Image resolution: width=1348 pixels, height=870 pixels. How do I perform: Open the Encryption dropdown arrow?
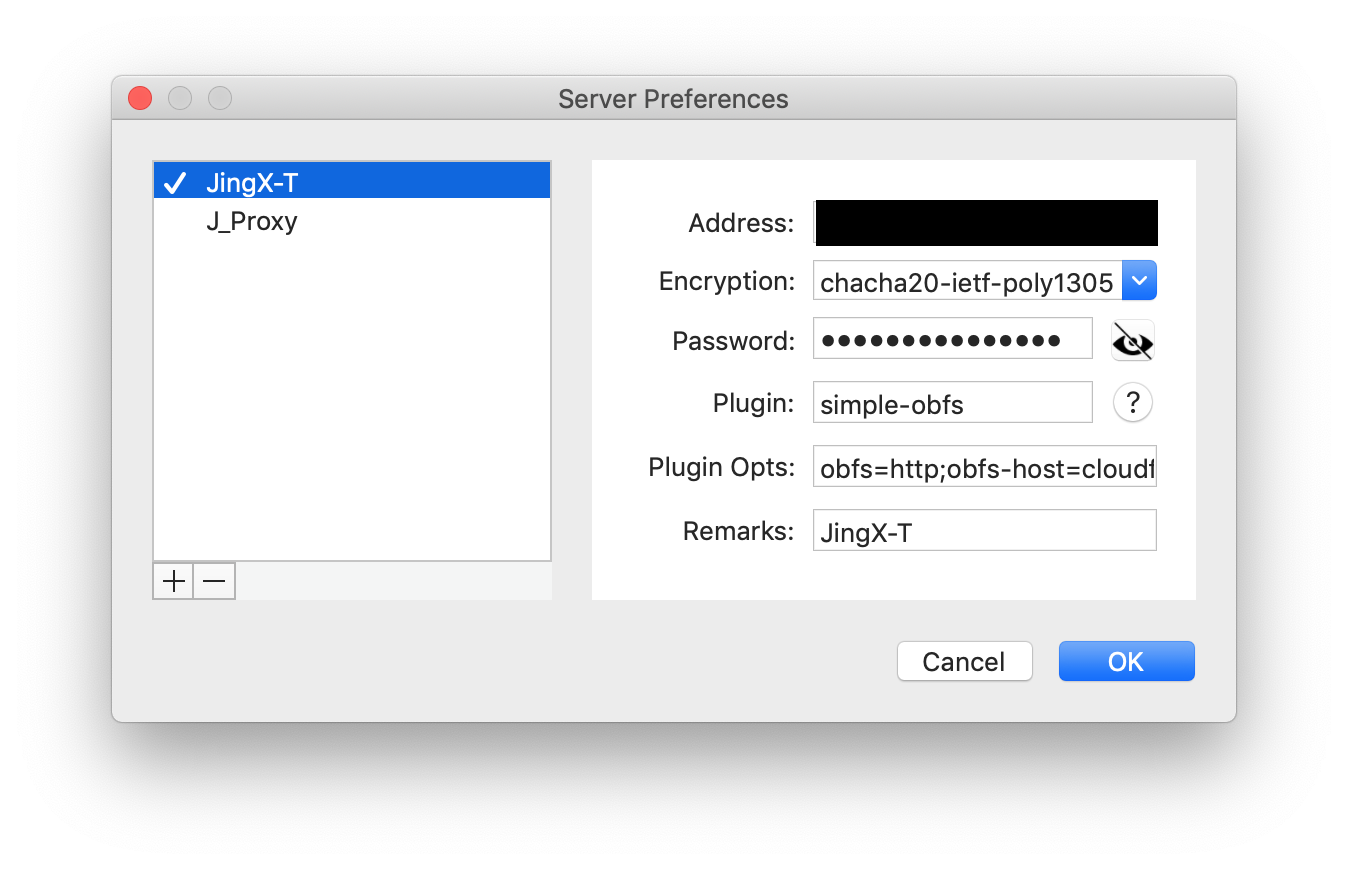1140,281
